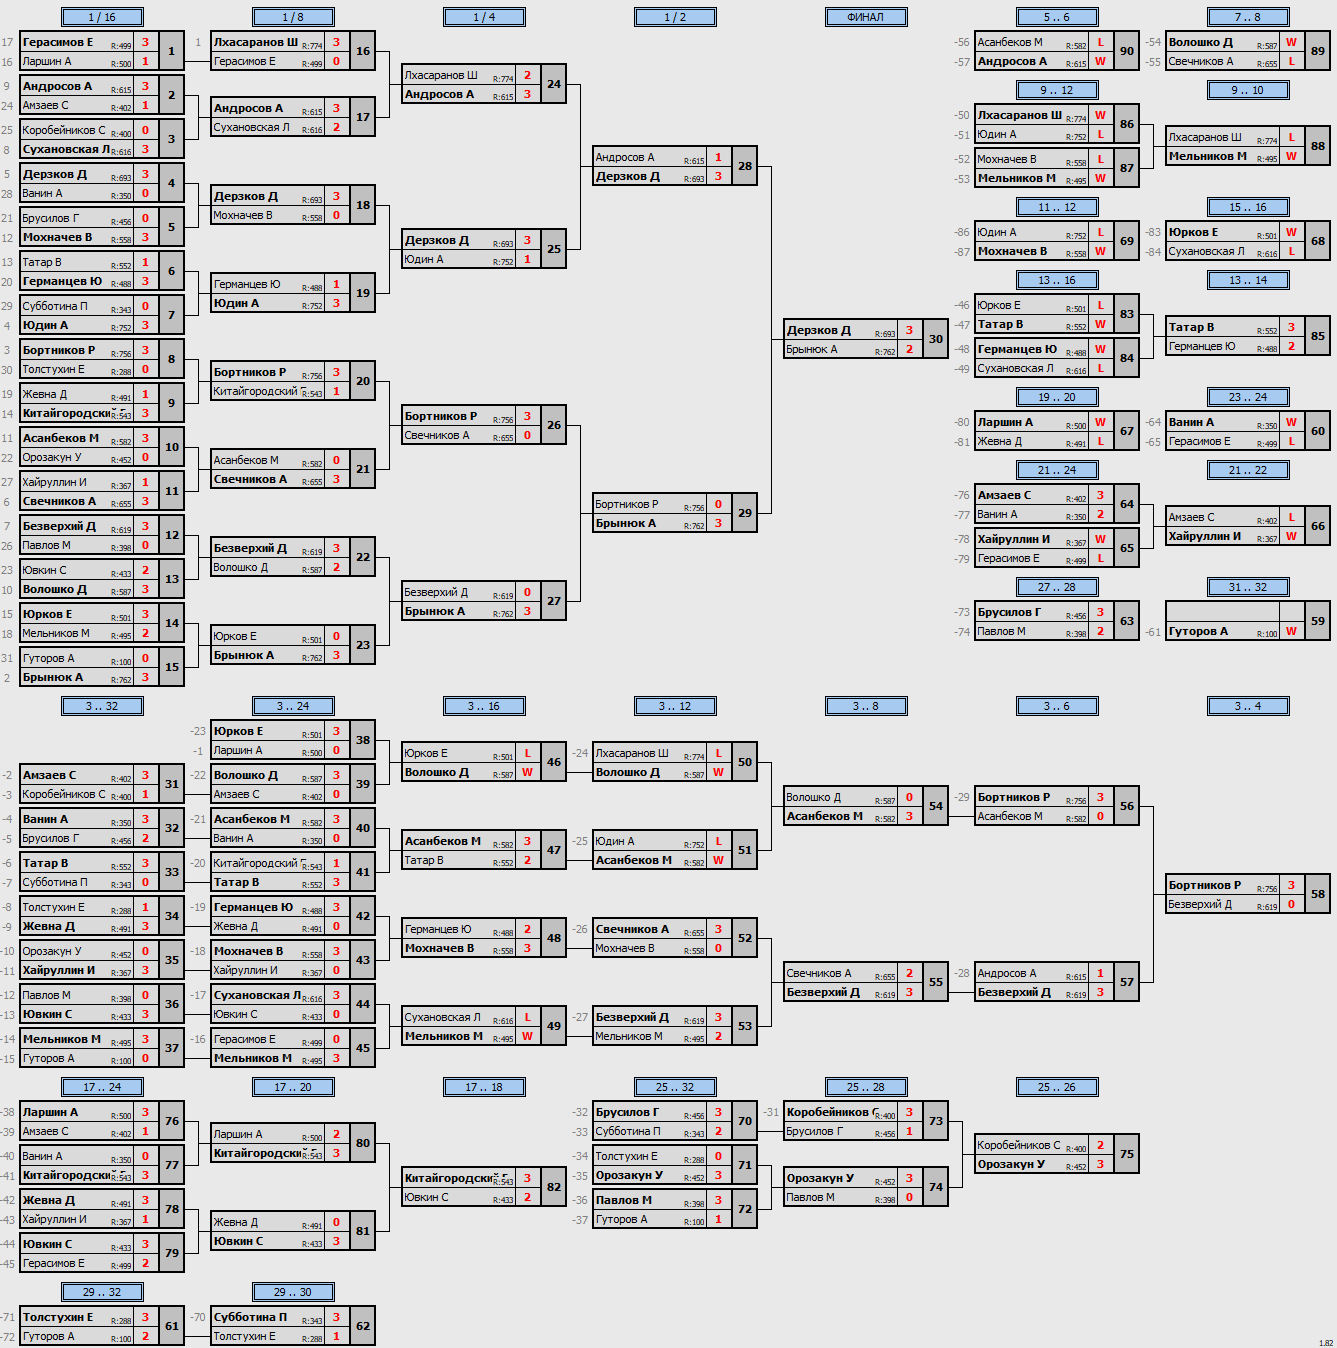Click match number box 82 under 17 .. 18
1337x1348 pixels.
pyautogui.click(x=554, y=1187)
